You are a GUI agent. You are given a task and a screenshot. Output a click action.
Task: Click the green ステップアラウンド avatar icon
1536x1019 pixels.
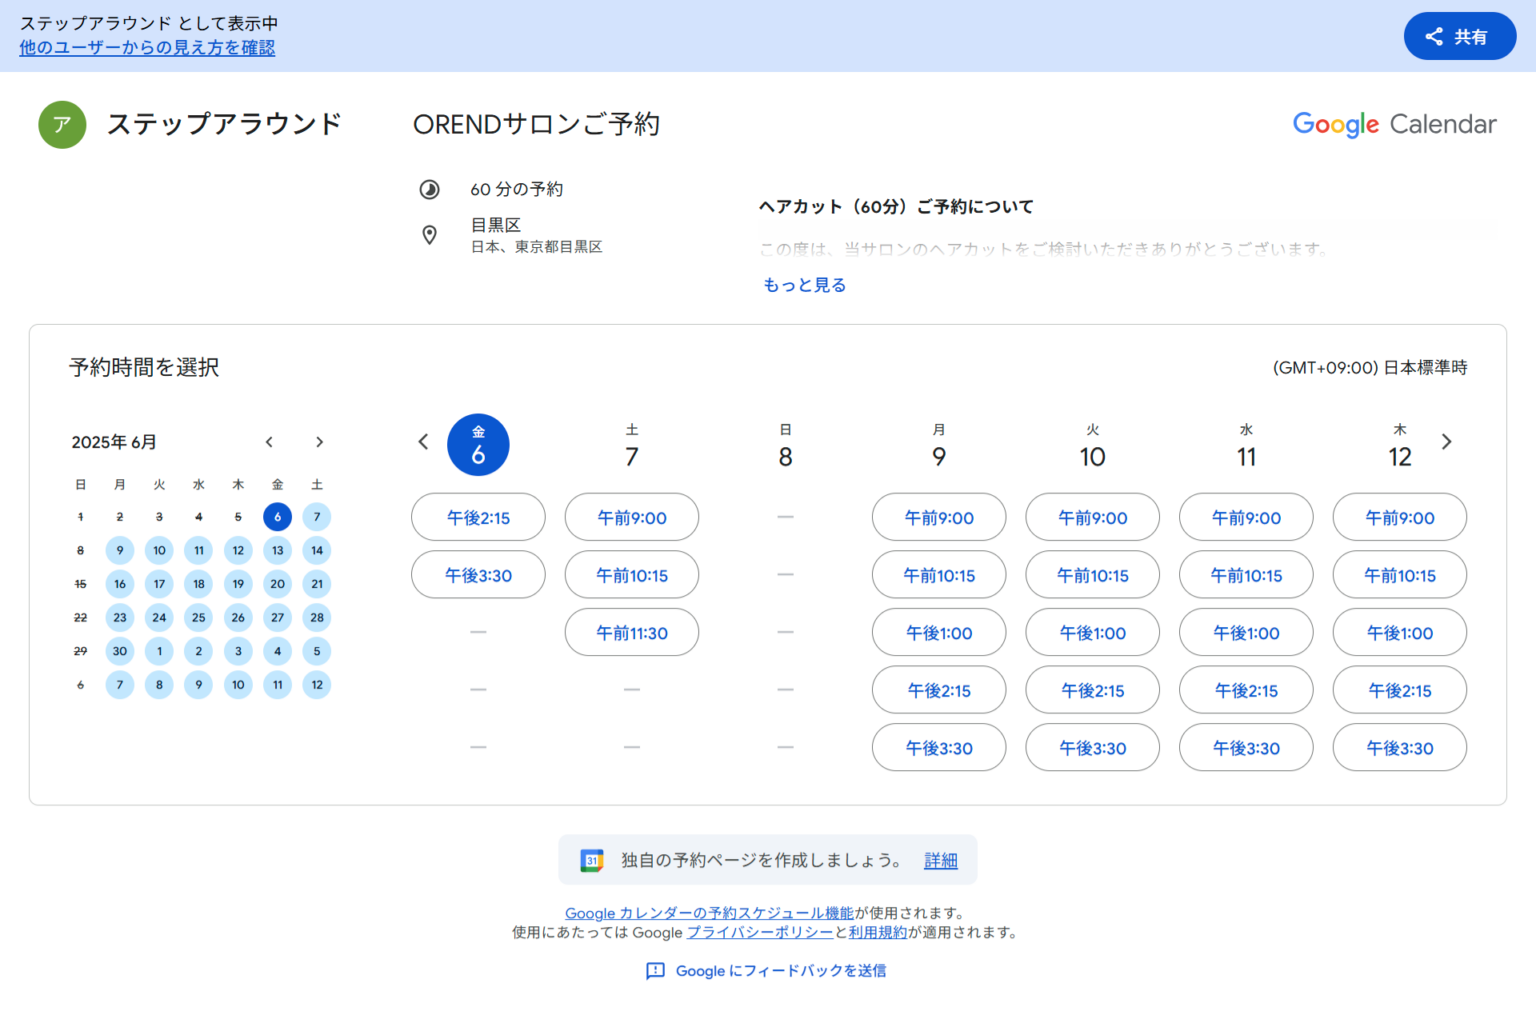[62, 124]
